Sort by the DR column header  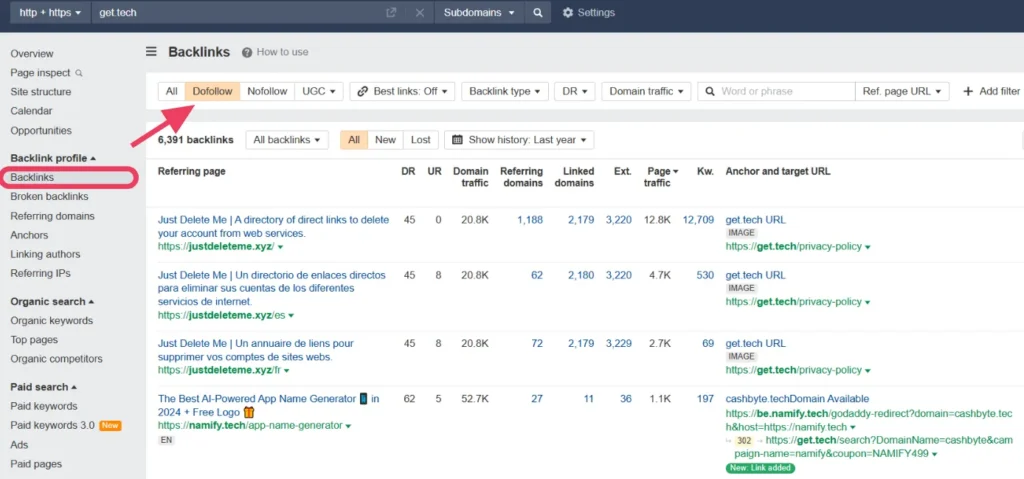coord(408,171)
